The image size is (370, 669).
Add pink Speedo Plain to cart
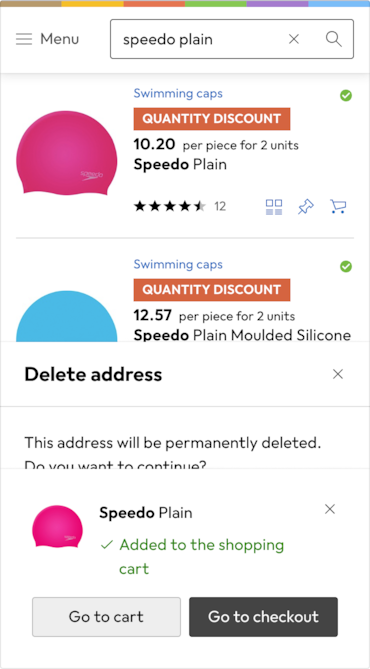click(x=338, y=207)
